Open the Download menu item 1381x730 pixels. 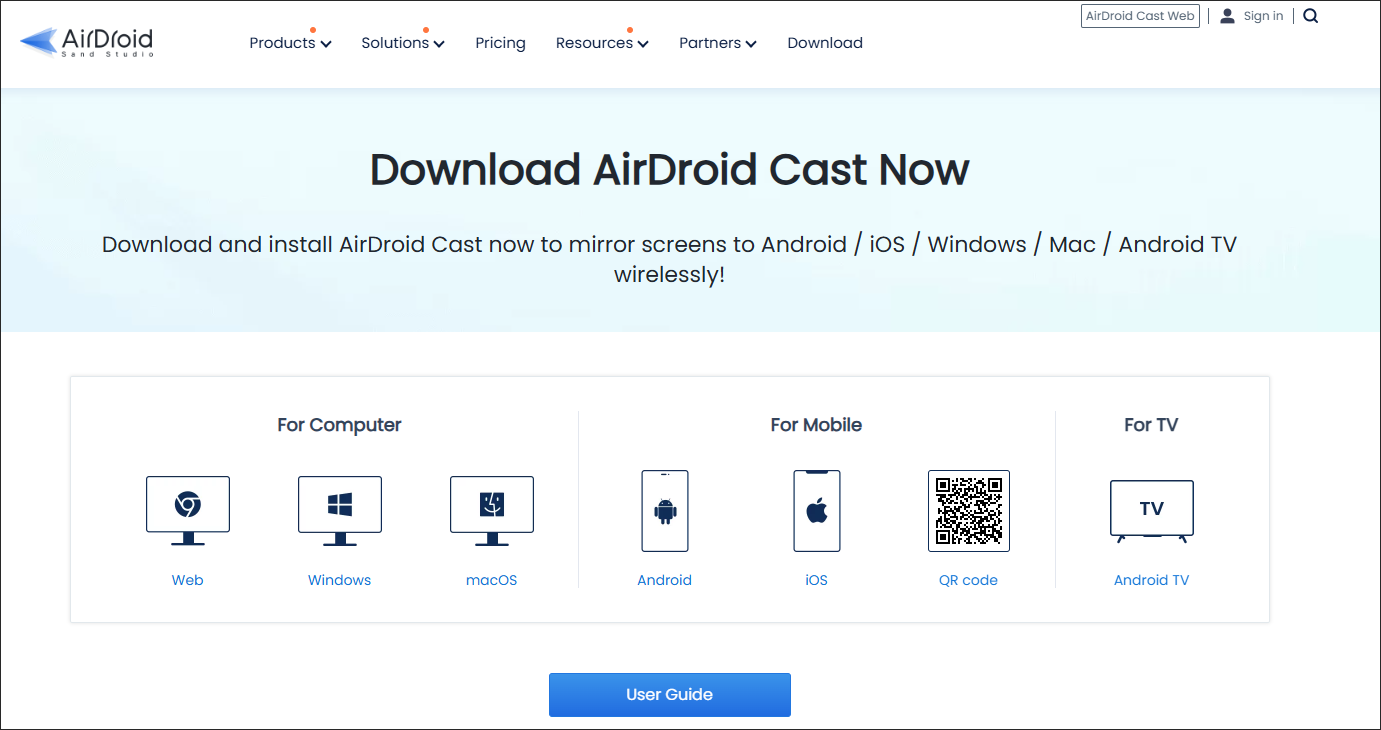(x=824, y=43)
